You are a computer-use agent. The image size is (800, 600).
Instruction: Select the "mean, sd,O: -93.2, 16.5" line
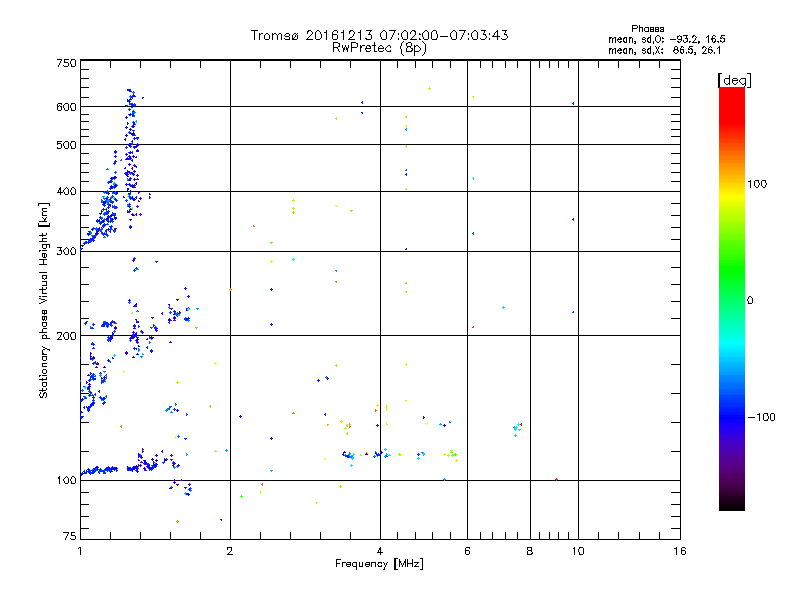(666, 39)
